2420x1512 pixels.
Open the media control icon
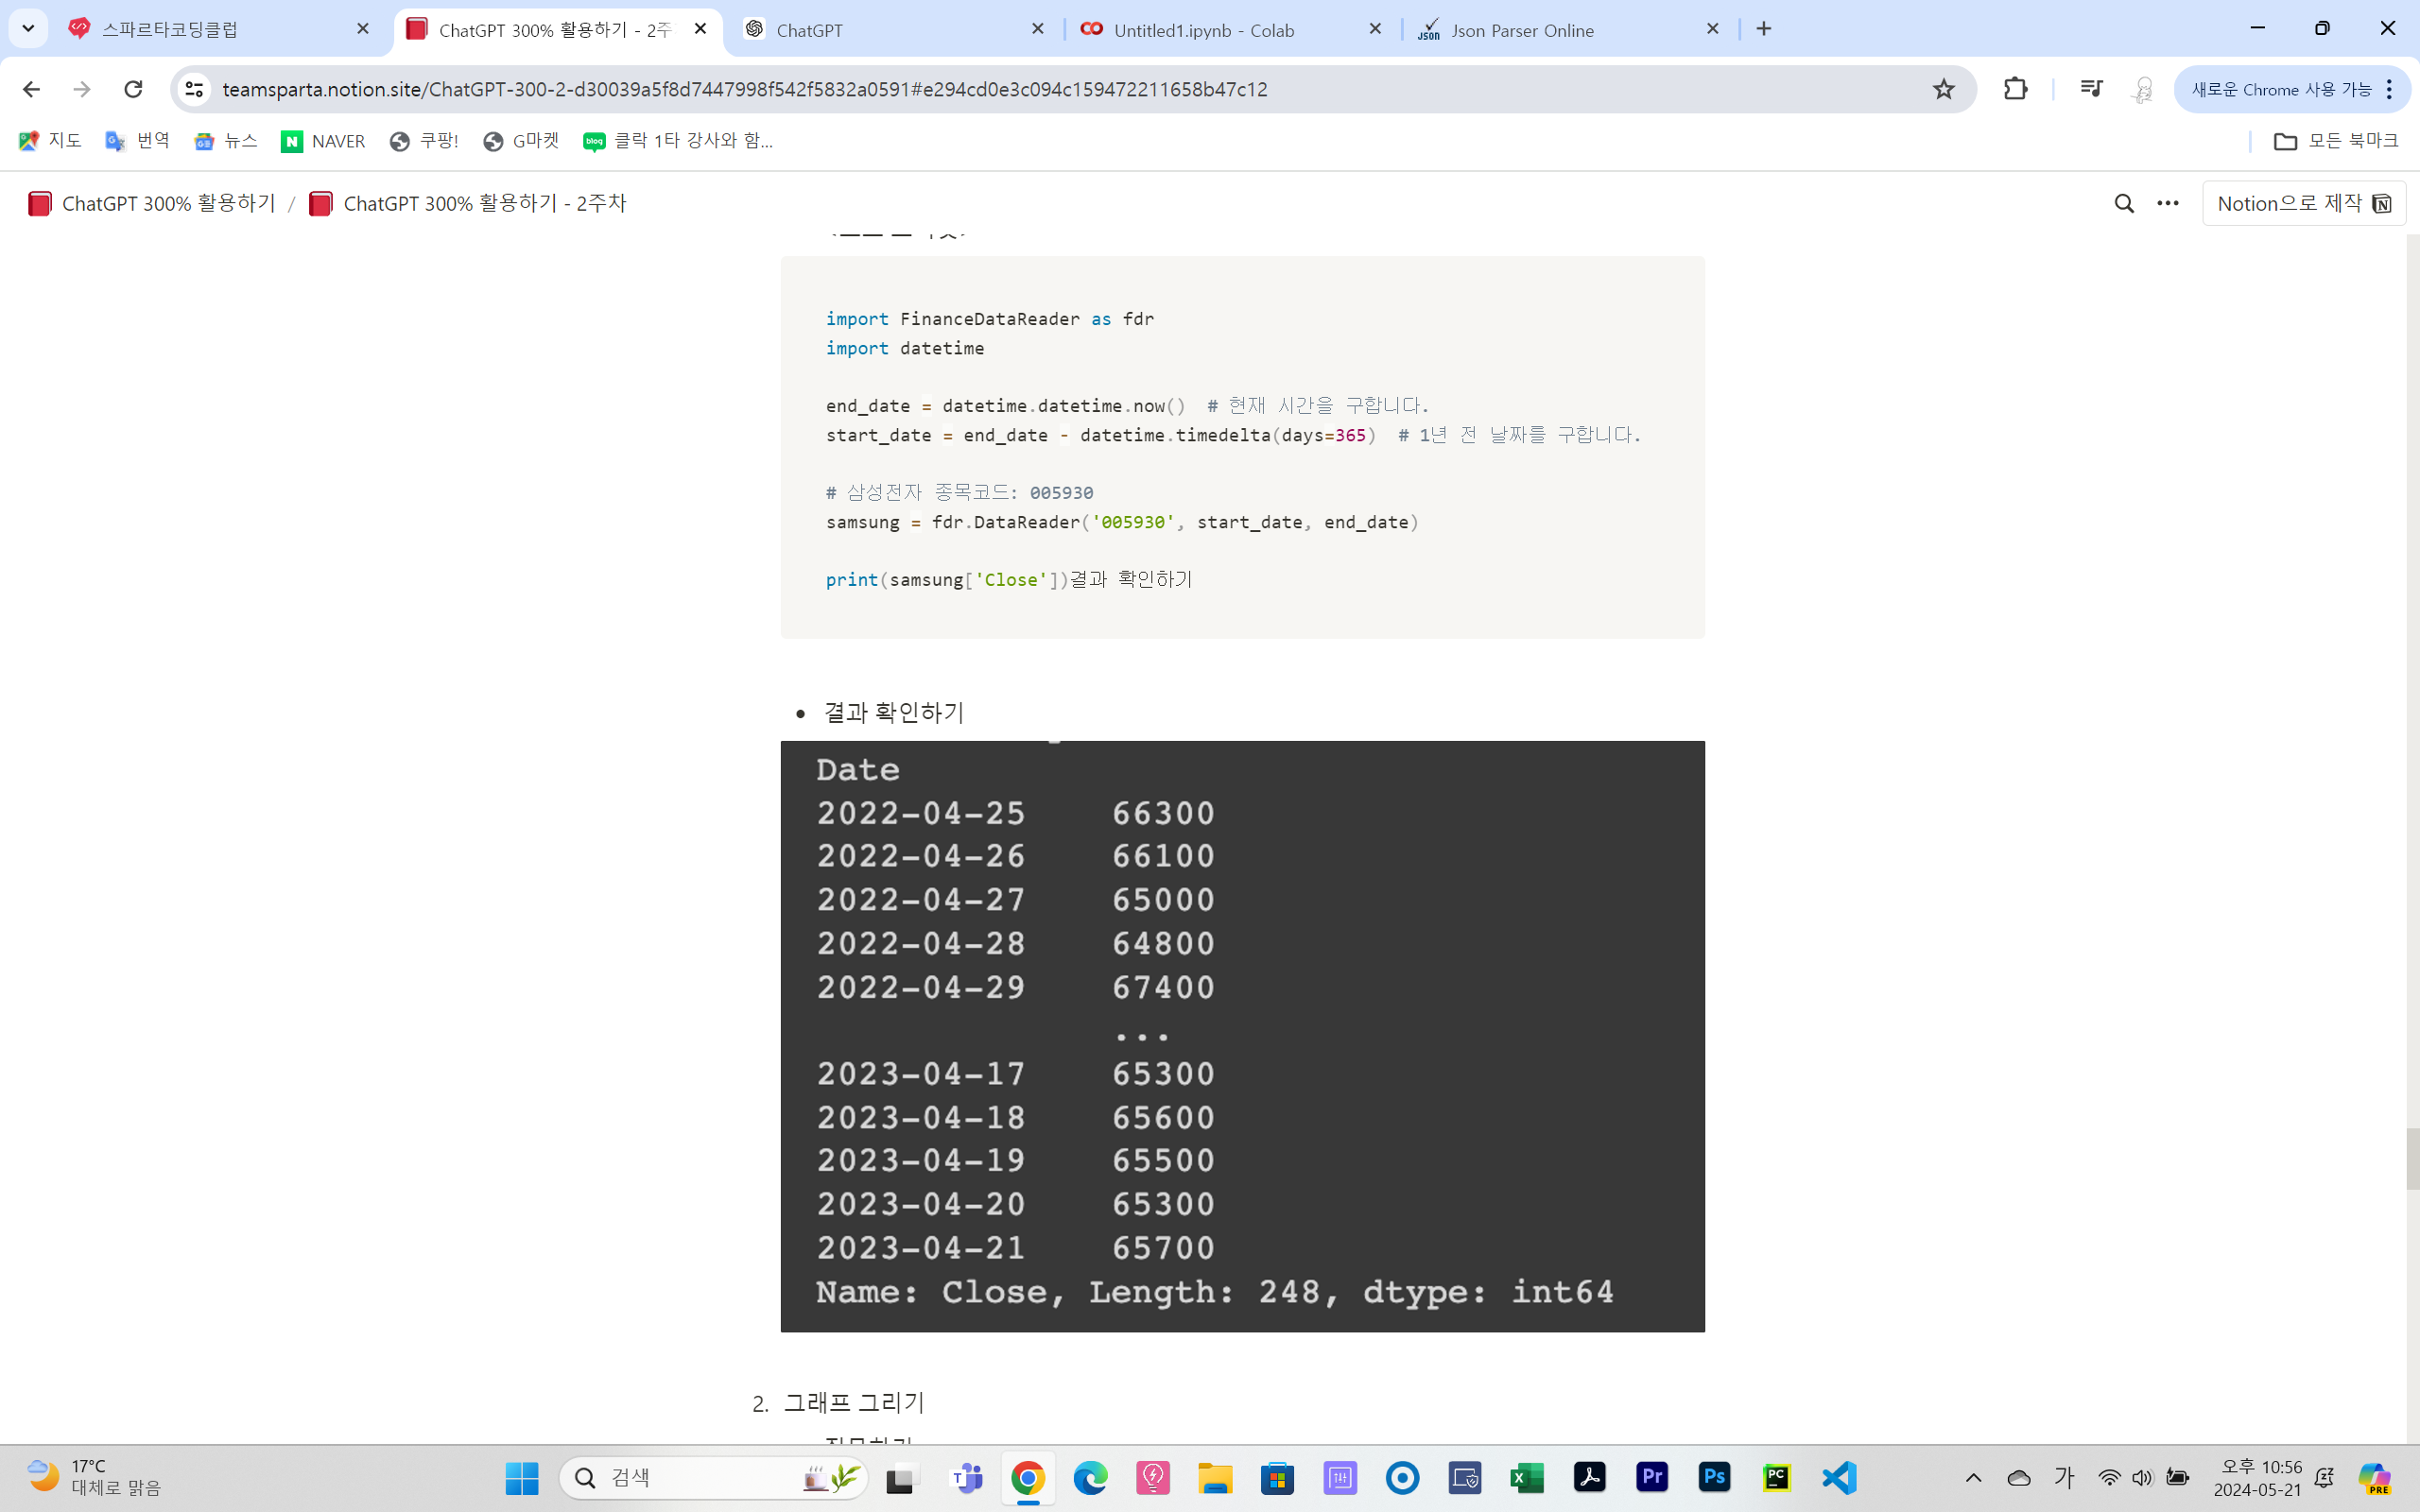(2090, 89)
